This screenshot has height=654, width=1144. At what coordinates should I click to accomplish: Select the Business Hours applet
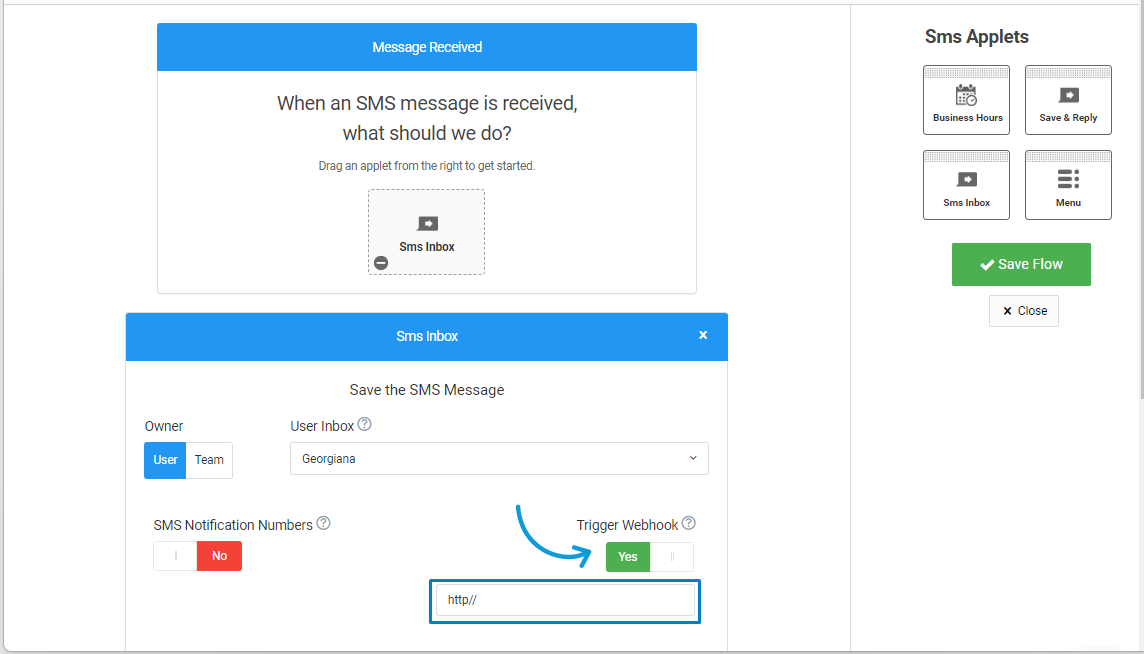click(x=966, y=101)
